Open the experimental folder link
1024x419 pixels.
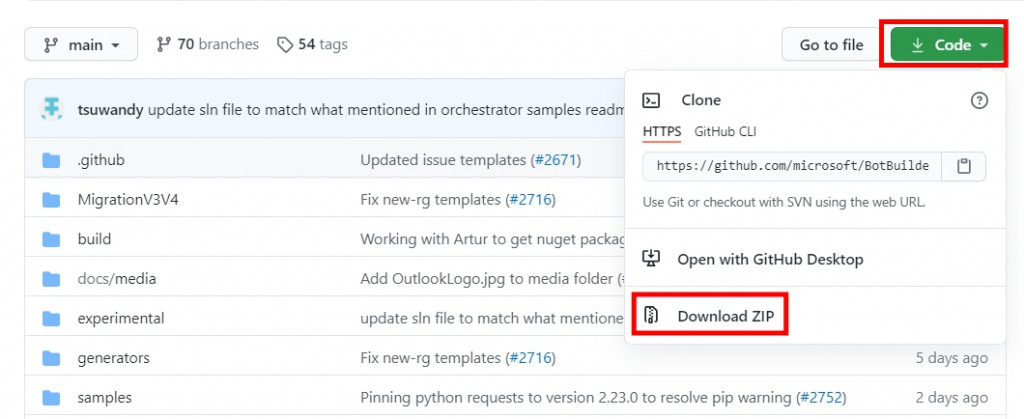click(x=120, y=318)
